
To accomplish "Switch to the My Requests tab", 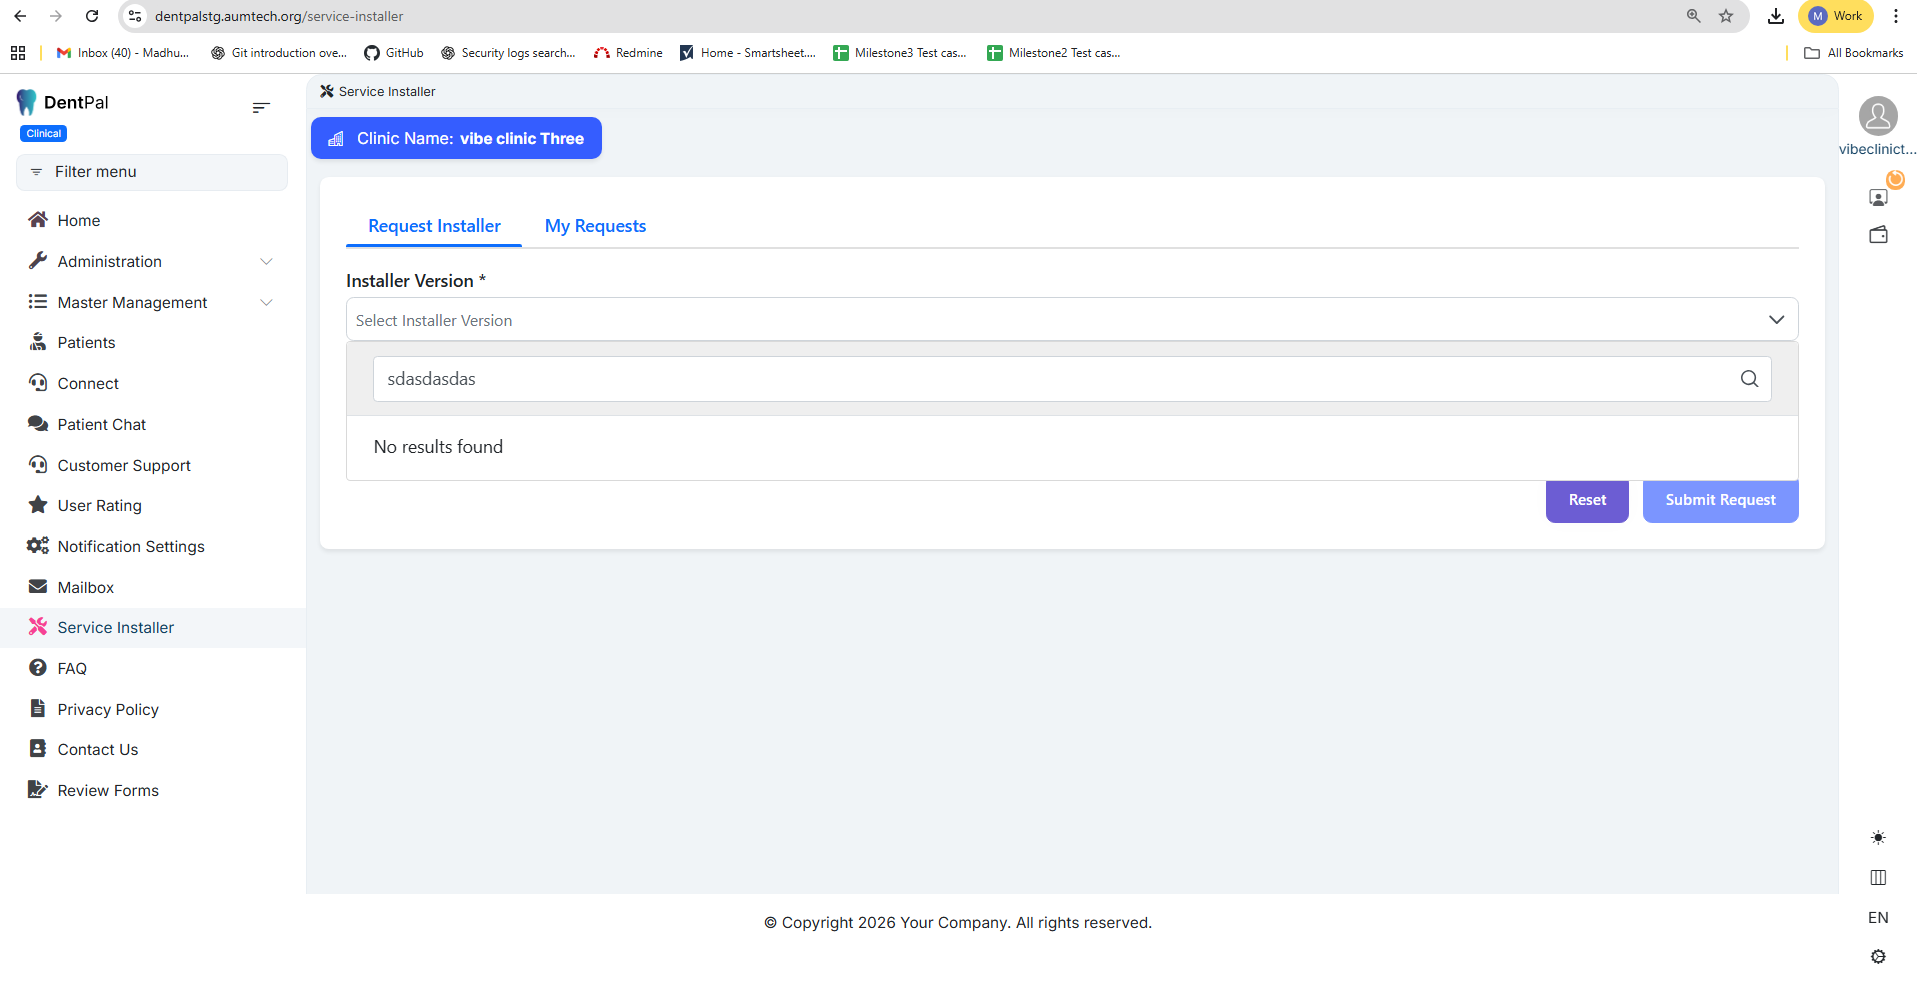I will coord(595,226).
